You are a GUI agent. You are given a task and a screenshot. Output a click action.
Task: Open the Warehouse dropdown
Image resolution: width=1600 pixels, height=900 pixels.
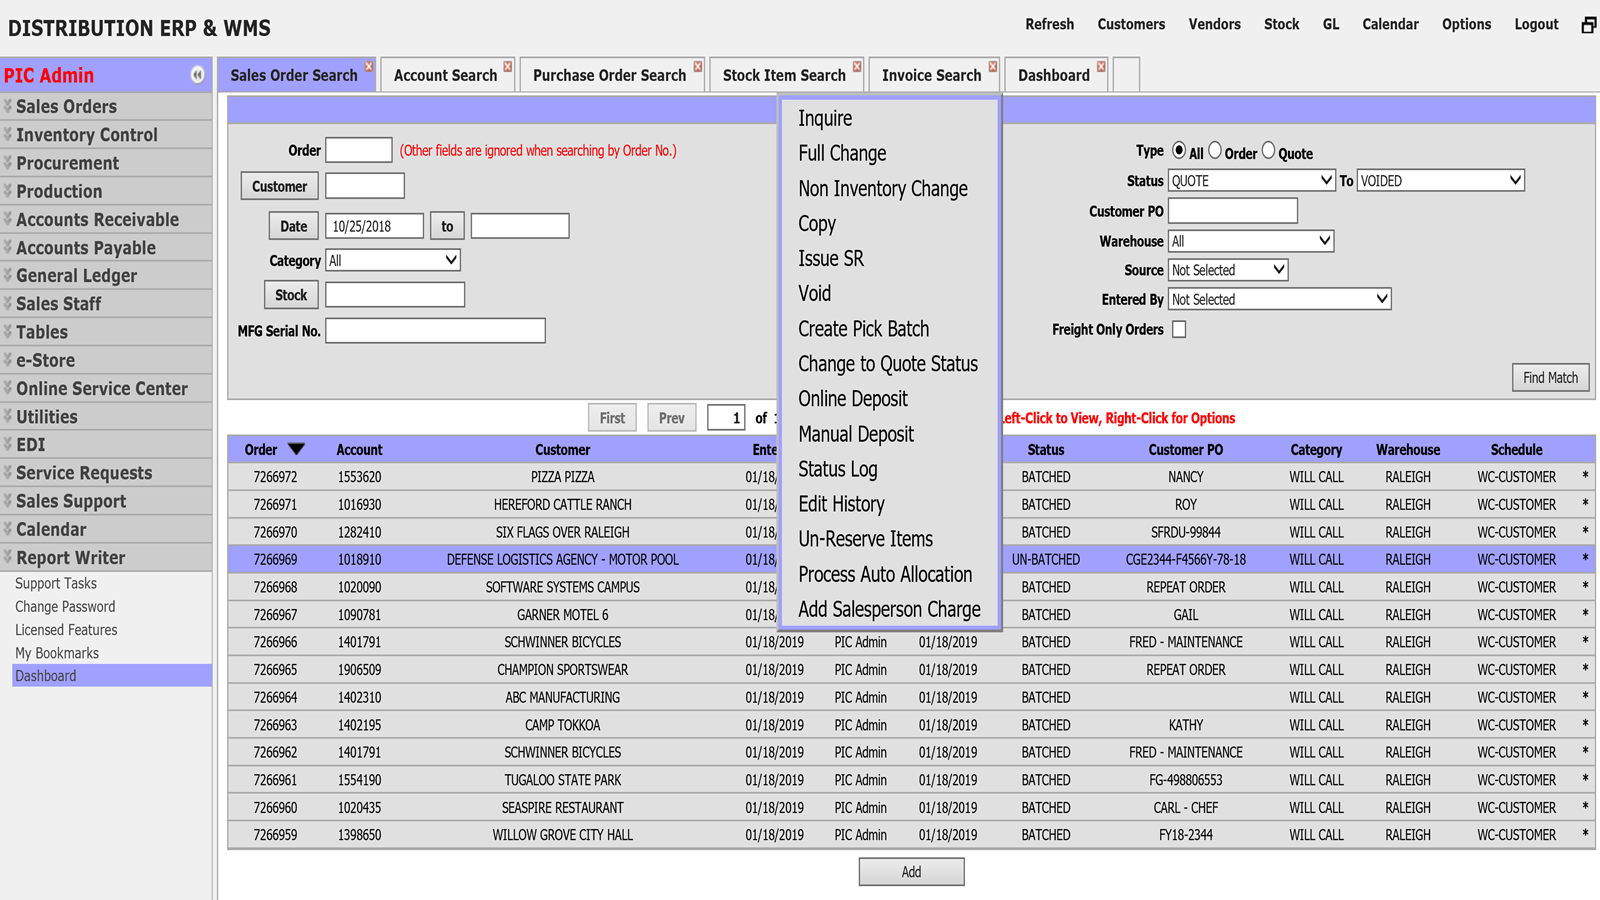[x=1251, y=241]
